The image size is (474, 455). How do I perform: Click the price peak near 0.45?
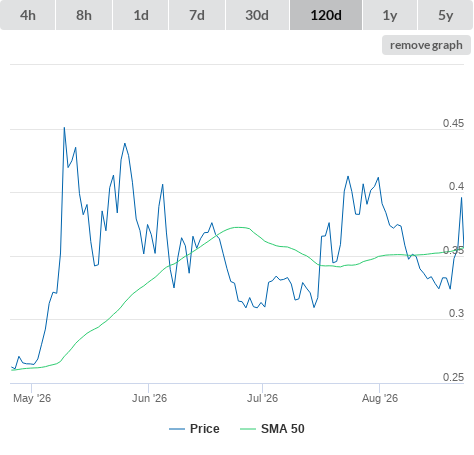[64, 128]
